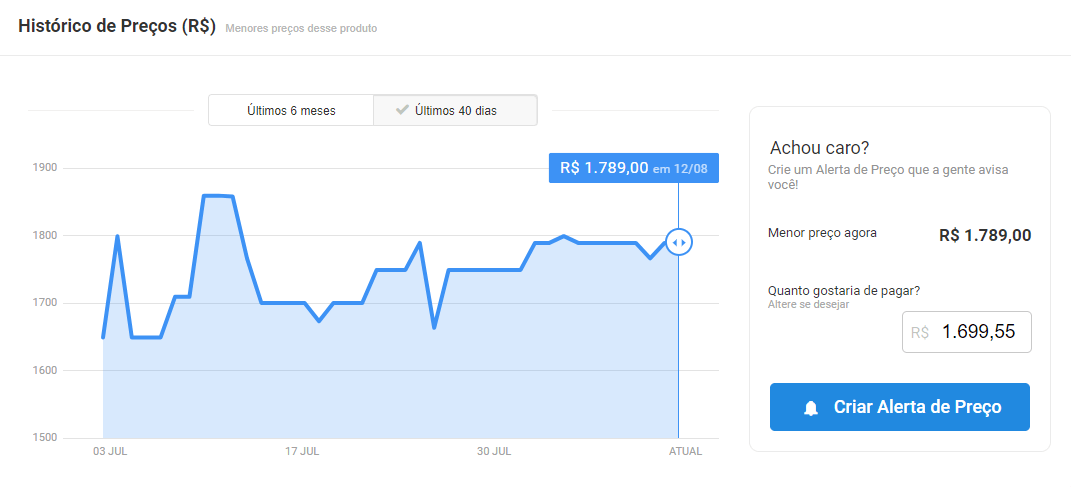
Task: Focus the desired price field showing 1.699,55
Action: pos(977,332)
